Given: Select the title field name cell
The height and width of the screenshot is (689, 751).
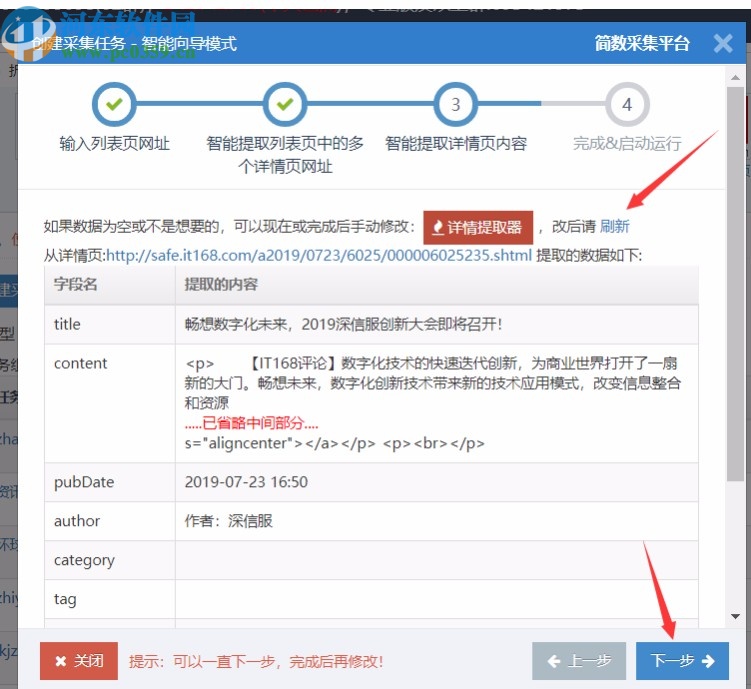Looking at the screenshot, I should pyautogui.click(x=110, y=324).
